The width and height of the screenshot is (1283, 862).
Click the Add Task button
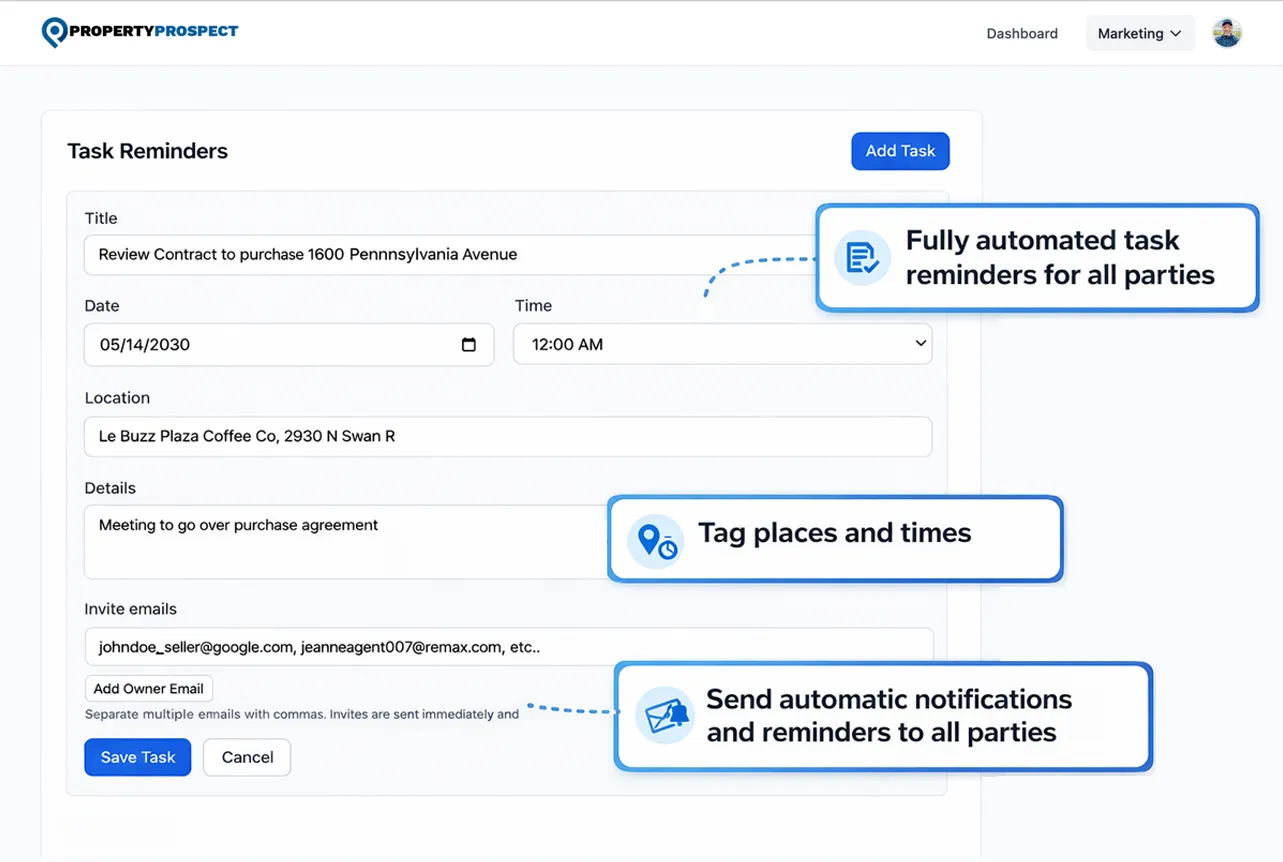tap(899, 150)
